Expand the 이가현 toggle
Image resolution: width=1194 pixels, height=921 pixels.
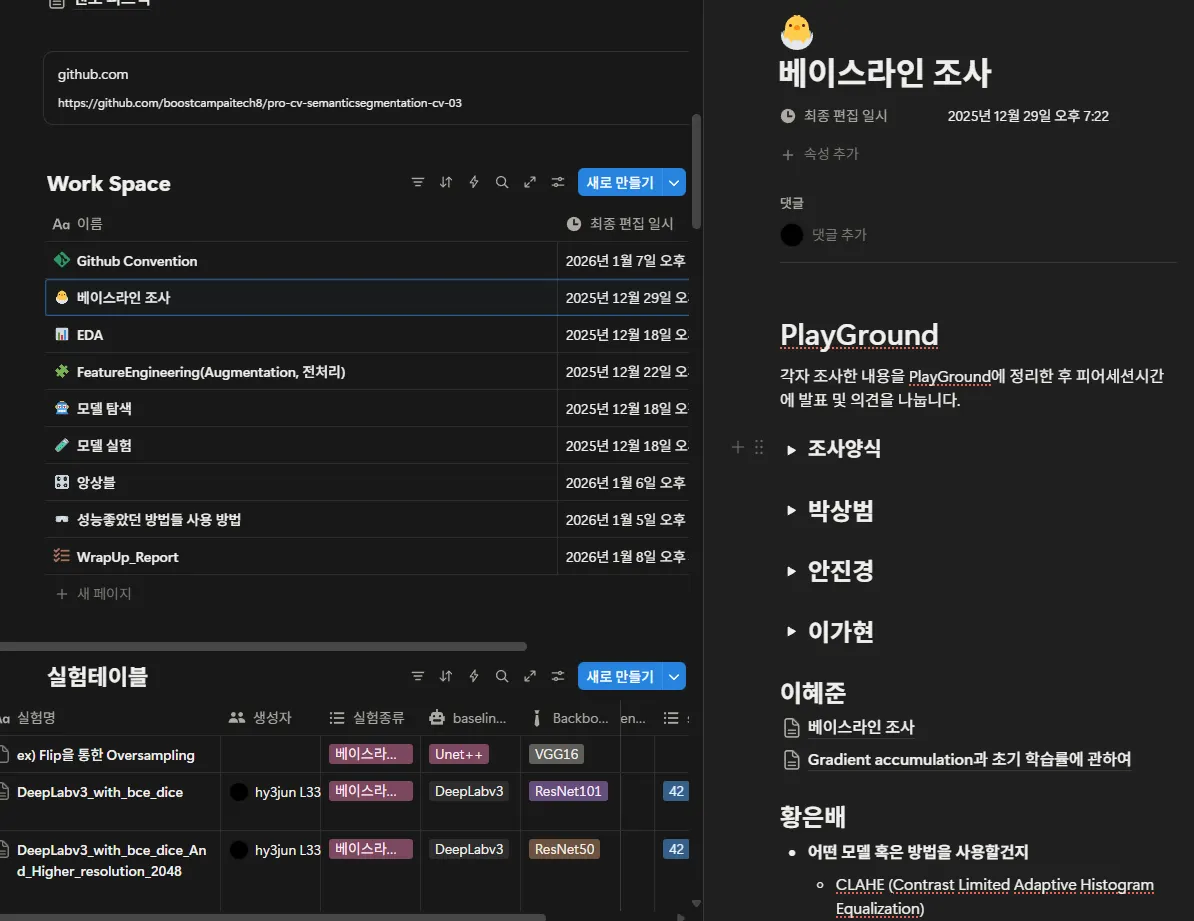(x=791, y=632)
